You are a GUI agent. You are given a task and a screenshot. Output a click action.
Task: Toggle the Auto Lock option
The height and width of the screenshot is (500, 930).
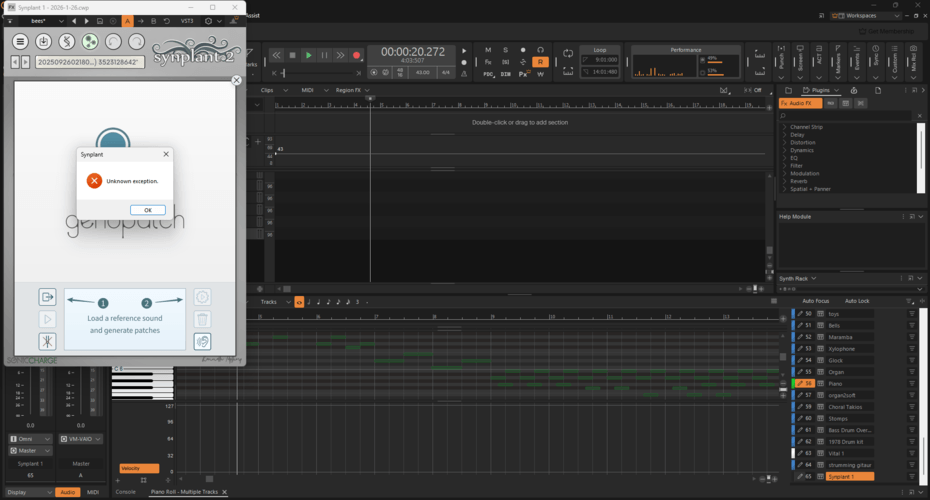857,301
